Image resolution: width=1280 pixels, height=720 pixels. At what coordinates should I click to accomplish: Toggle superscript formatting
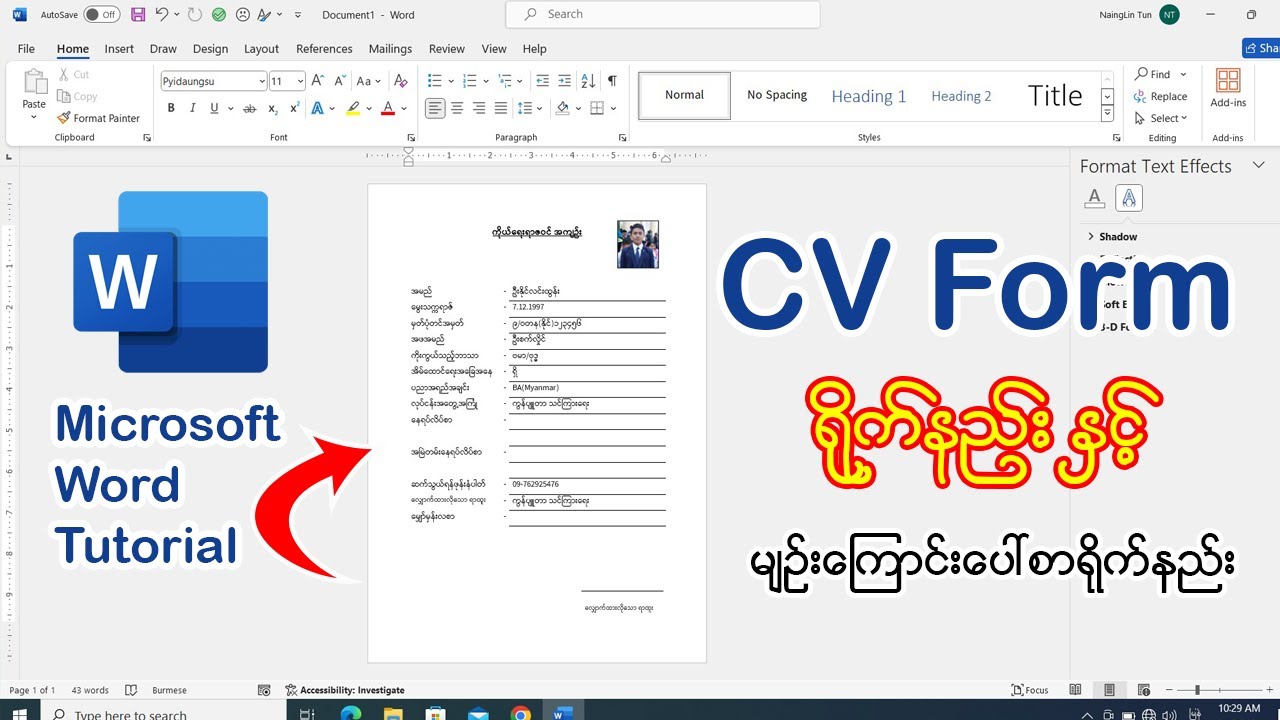coord(294,108)
